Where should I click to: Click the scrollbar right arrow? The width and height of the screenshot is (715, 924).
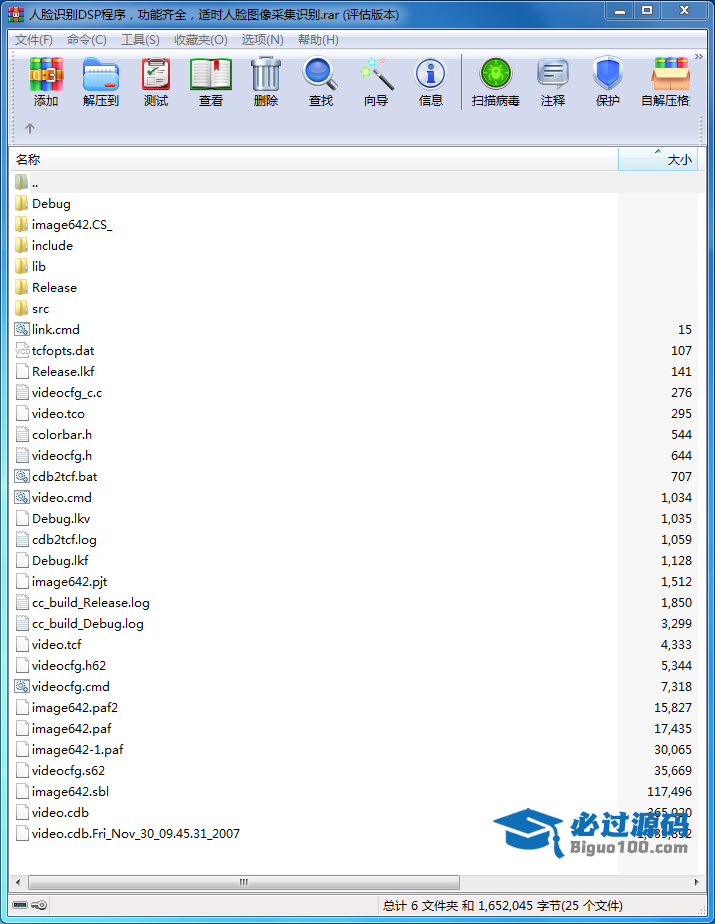697,882
